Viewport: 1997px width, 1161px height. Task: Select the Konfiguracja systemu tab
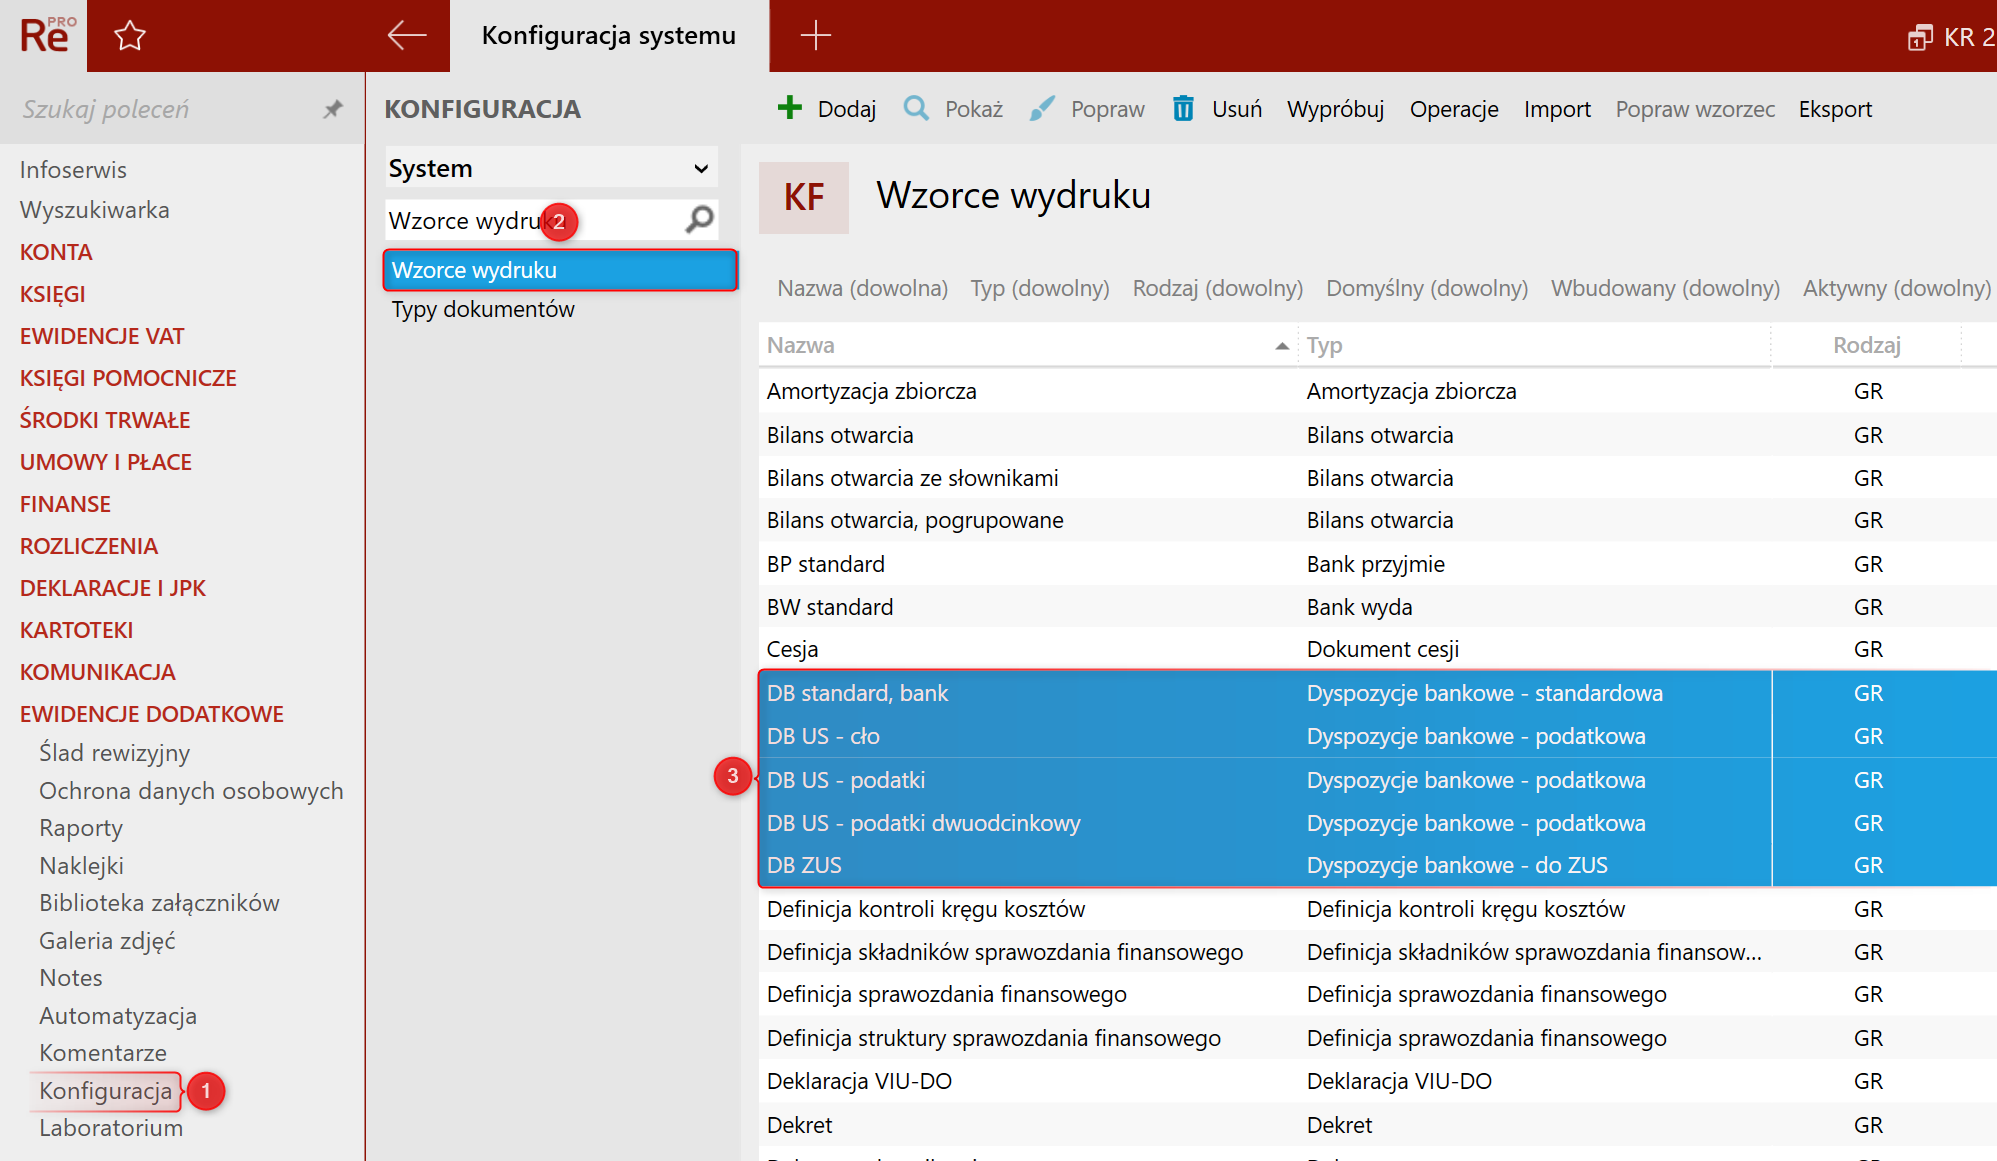tap(608, 36)
